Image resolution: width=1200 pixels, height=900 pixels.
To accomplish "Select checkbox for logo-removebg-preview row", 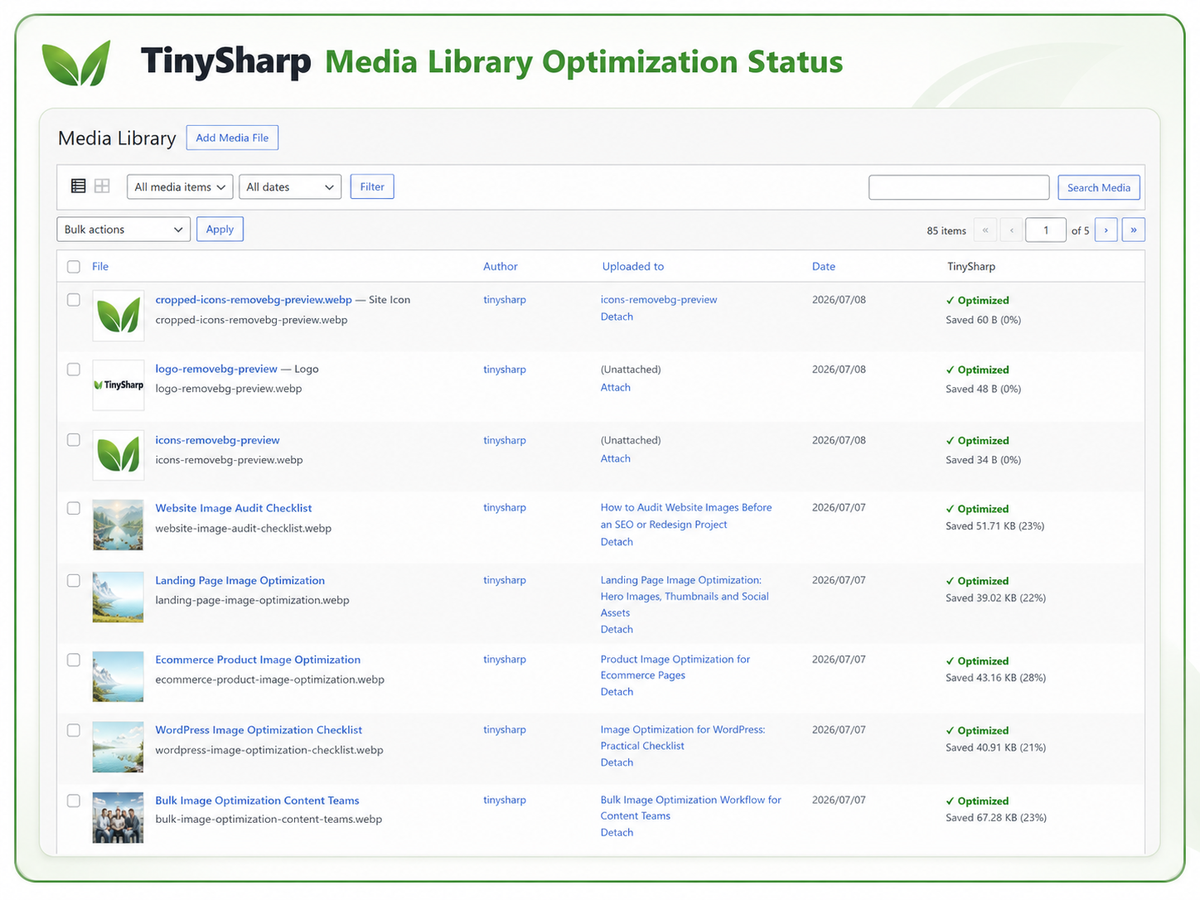I will [x=73, y=369].
